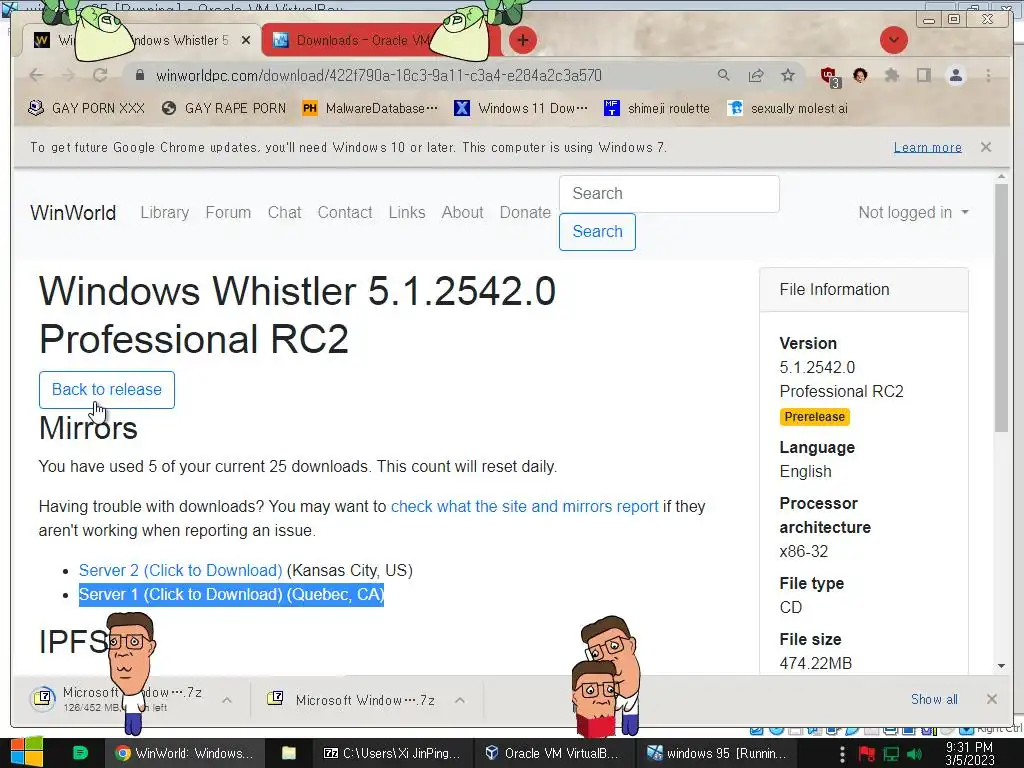The height and width of the screenshot is (768, 1024).
Task: Switch to windows 95 [Running] taskbar button
Action: pos(716,754)
